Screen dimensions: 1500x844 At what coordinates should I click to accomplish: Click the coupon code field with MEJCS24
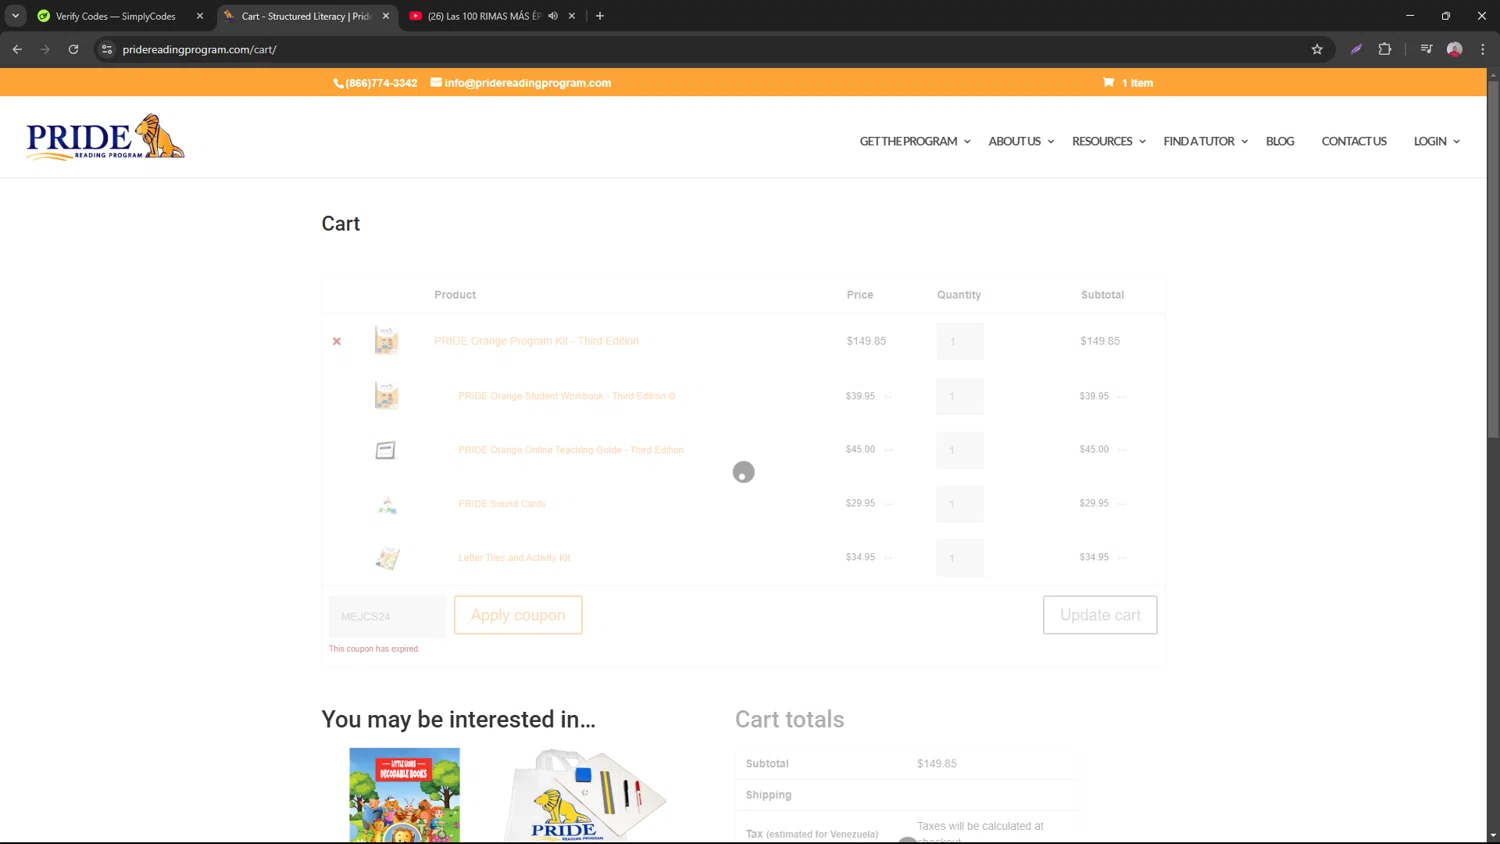(x=387, y=616)
